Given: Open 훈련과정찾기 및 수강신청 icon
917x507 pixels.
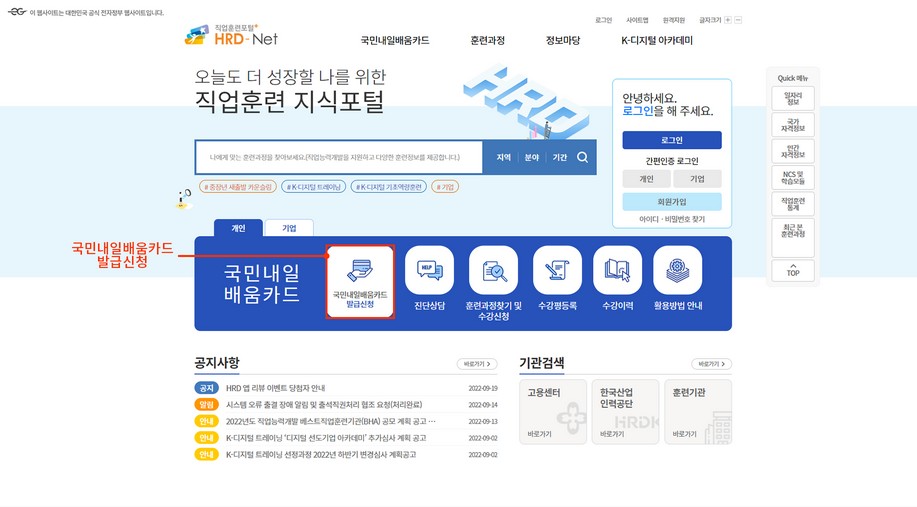Looking at the screenshot, I should [x=493, y=270].
